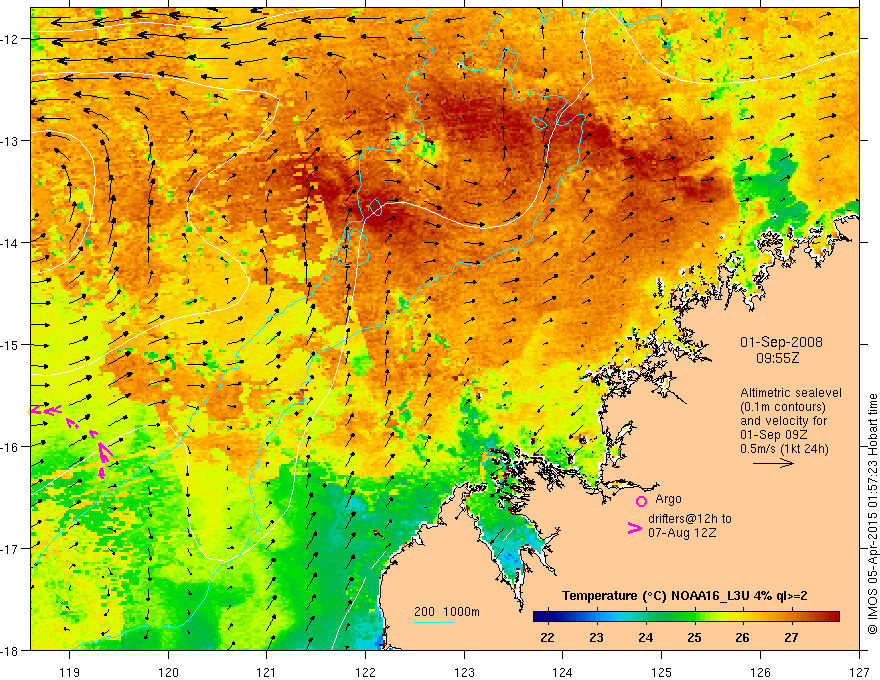
Task: Click the '07-Aug 12Z' legend text
Action: tap(682, 533)
